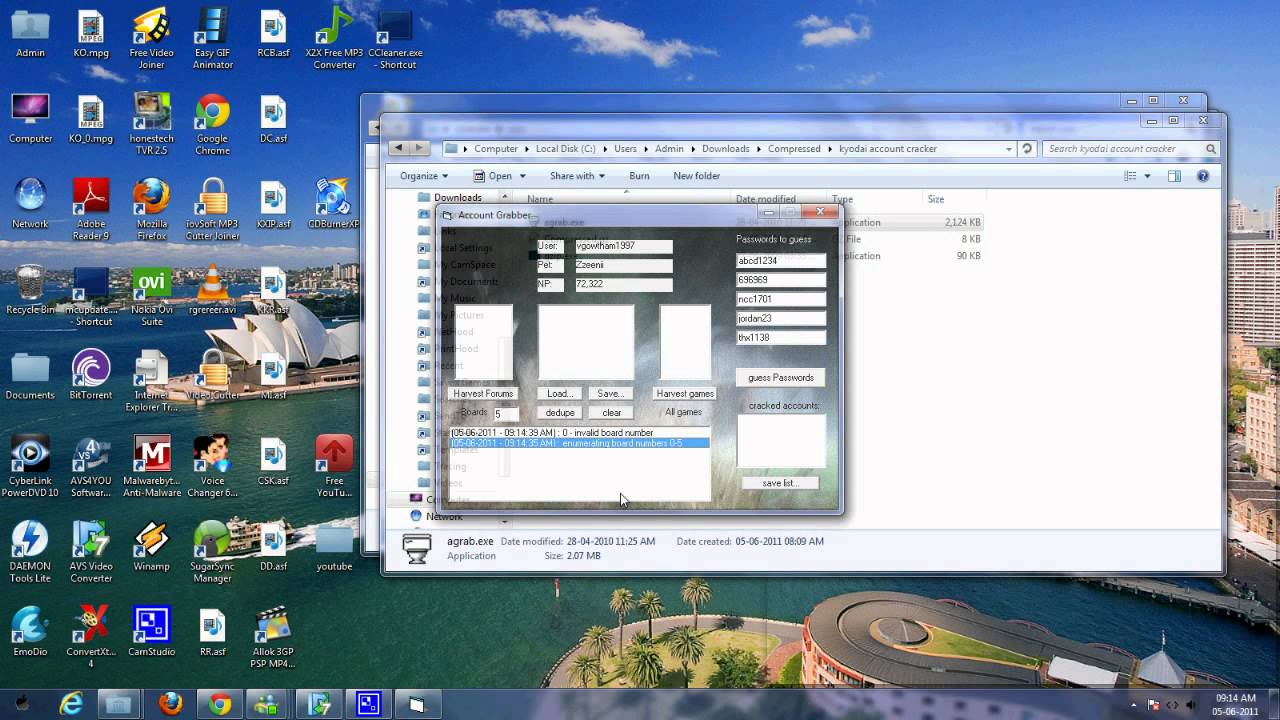The image size is (1280, 720).
Task: Click the dedupe button
Action: click(560, 412)
